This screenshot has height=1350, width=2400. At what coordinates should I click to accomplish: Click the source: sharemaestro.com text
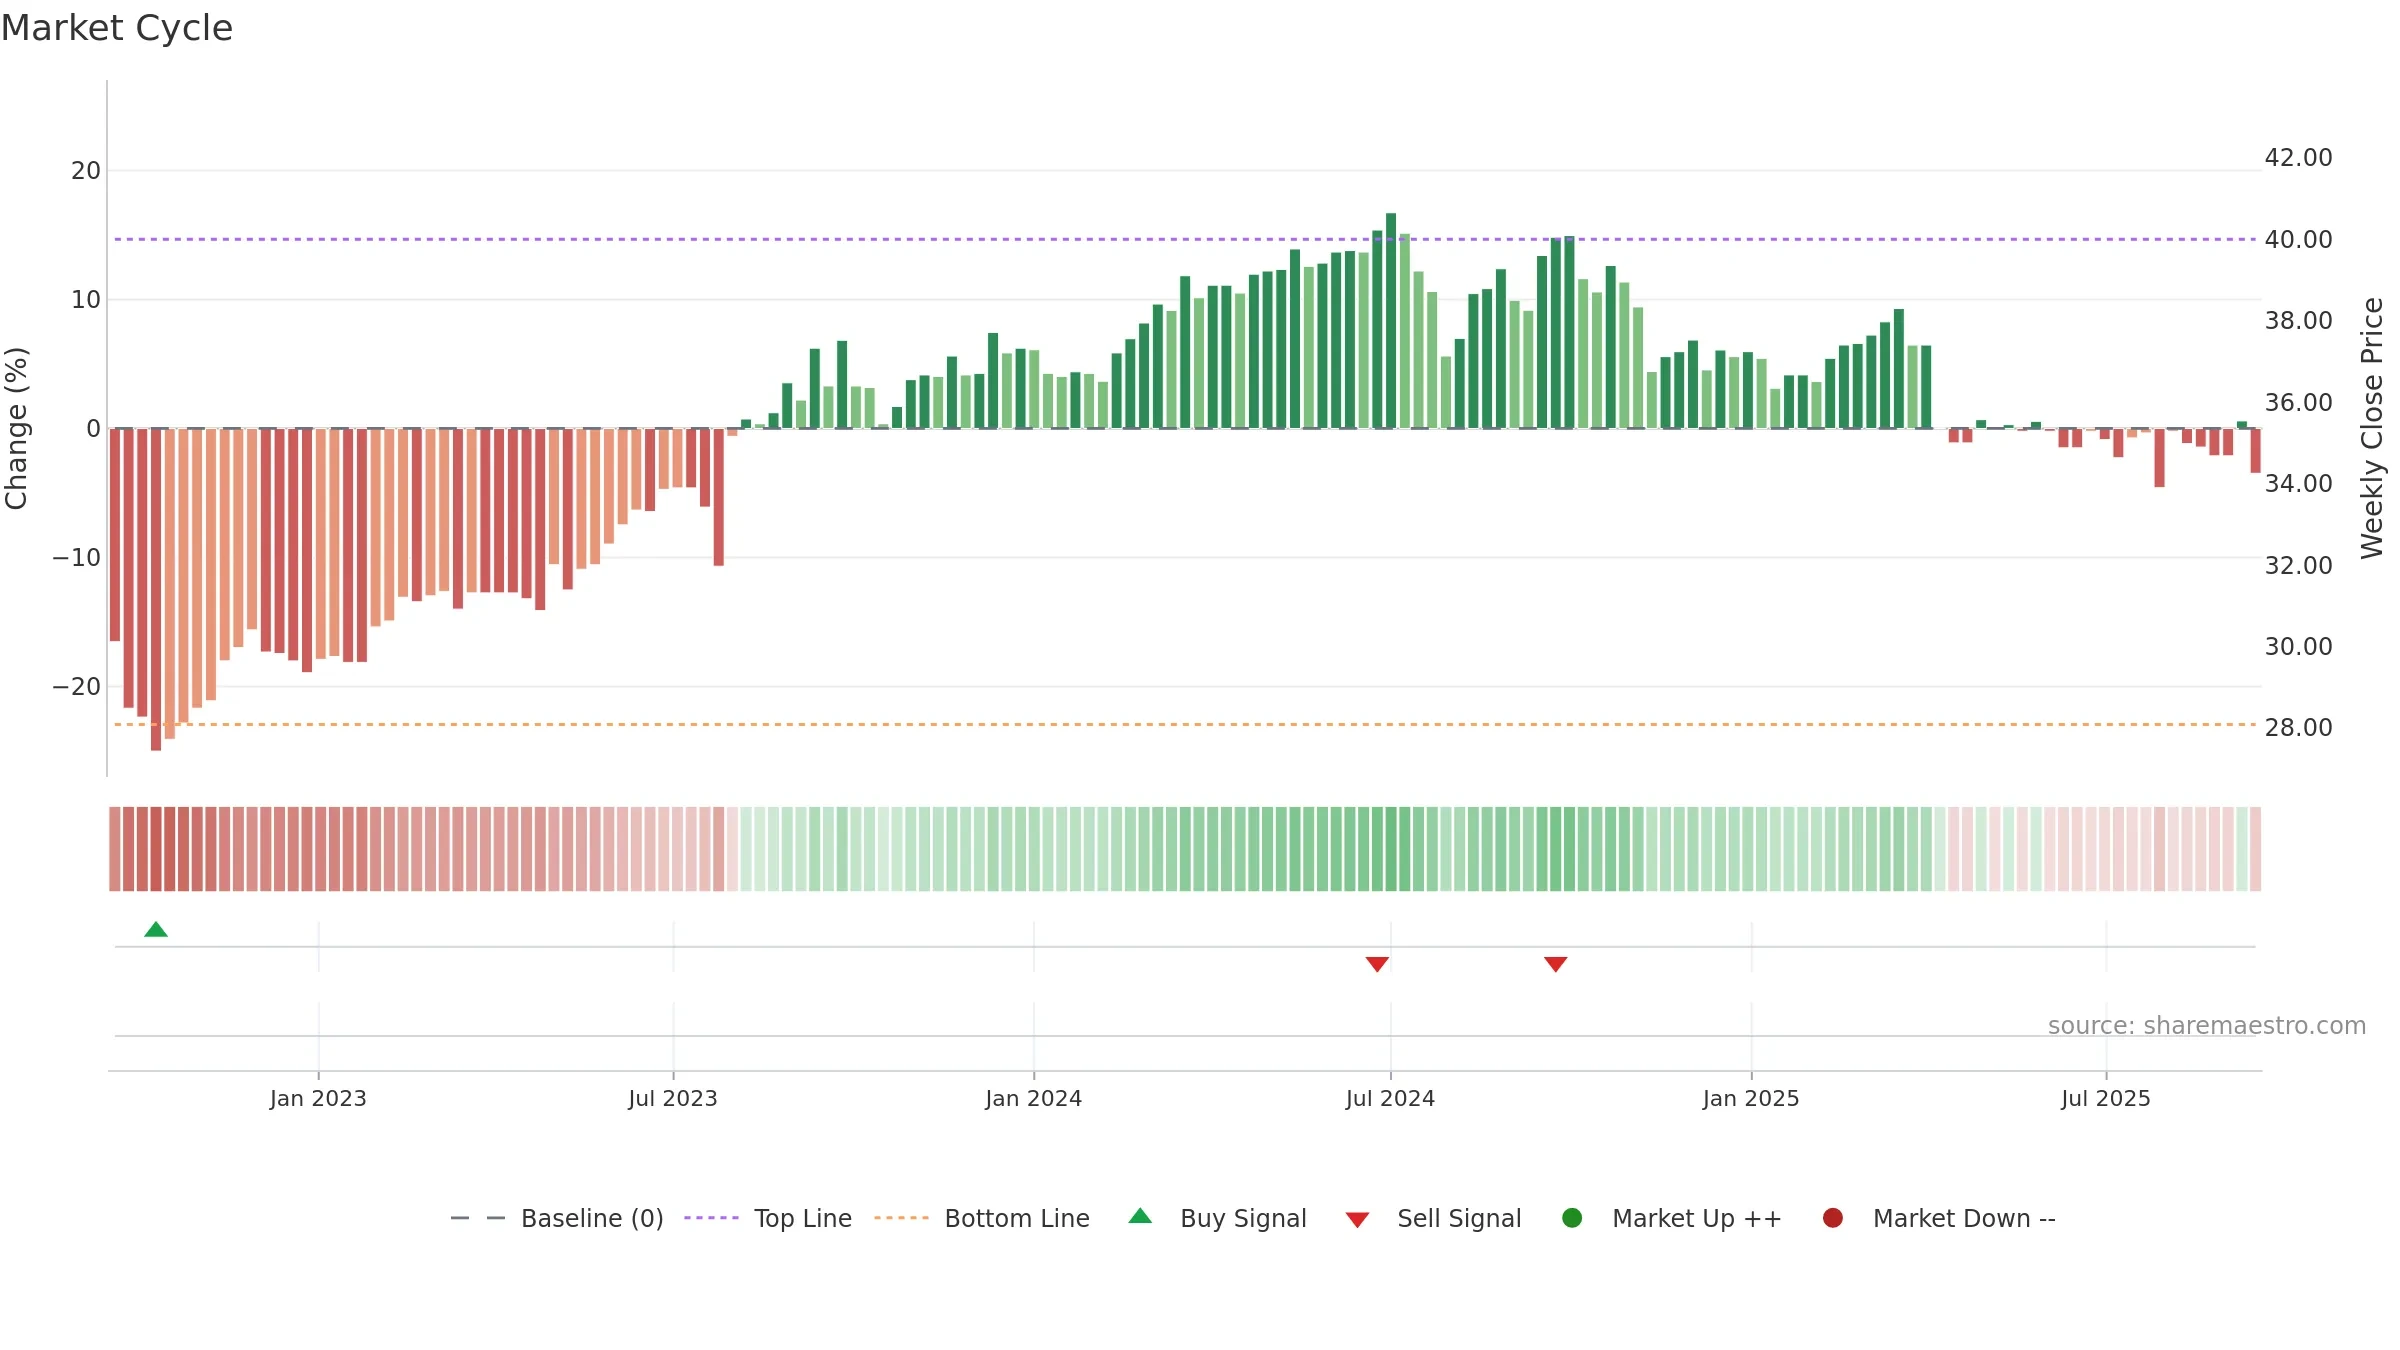[x=2207, y=1025]
